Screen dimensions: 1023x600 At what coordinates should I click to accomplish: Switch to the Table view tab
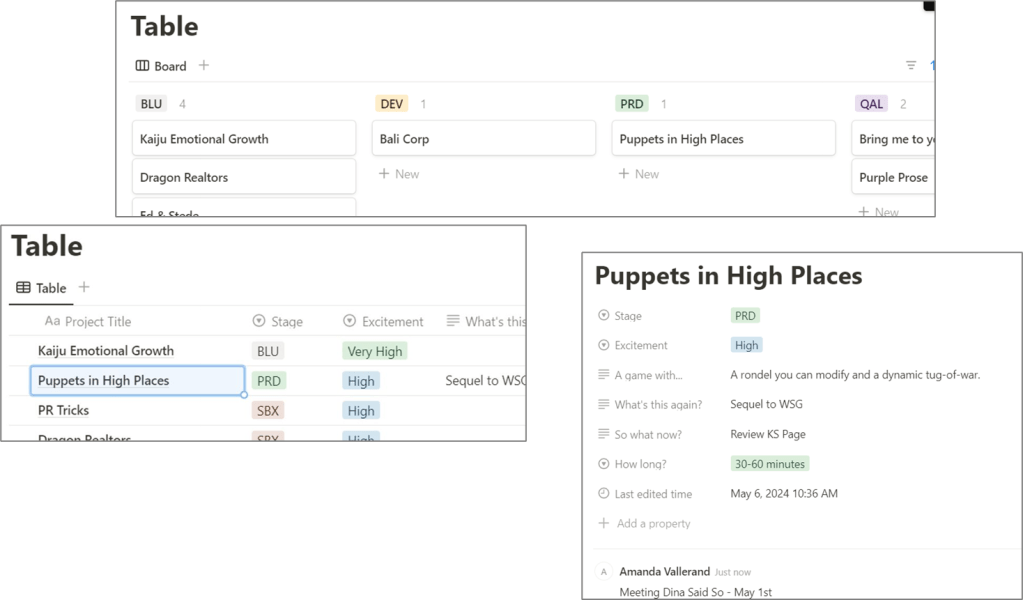pos(41,288)
